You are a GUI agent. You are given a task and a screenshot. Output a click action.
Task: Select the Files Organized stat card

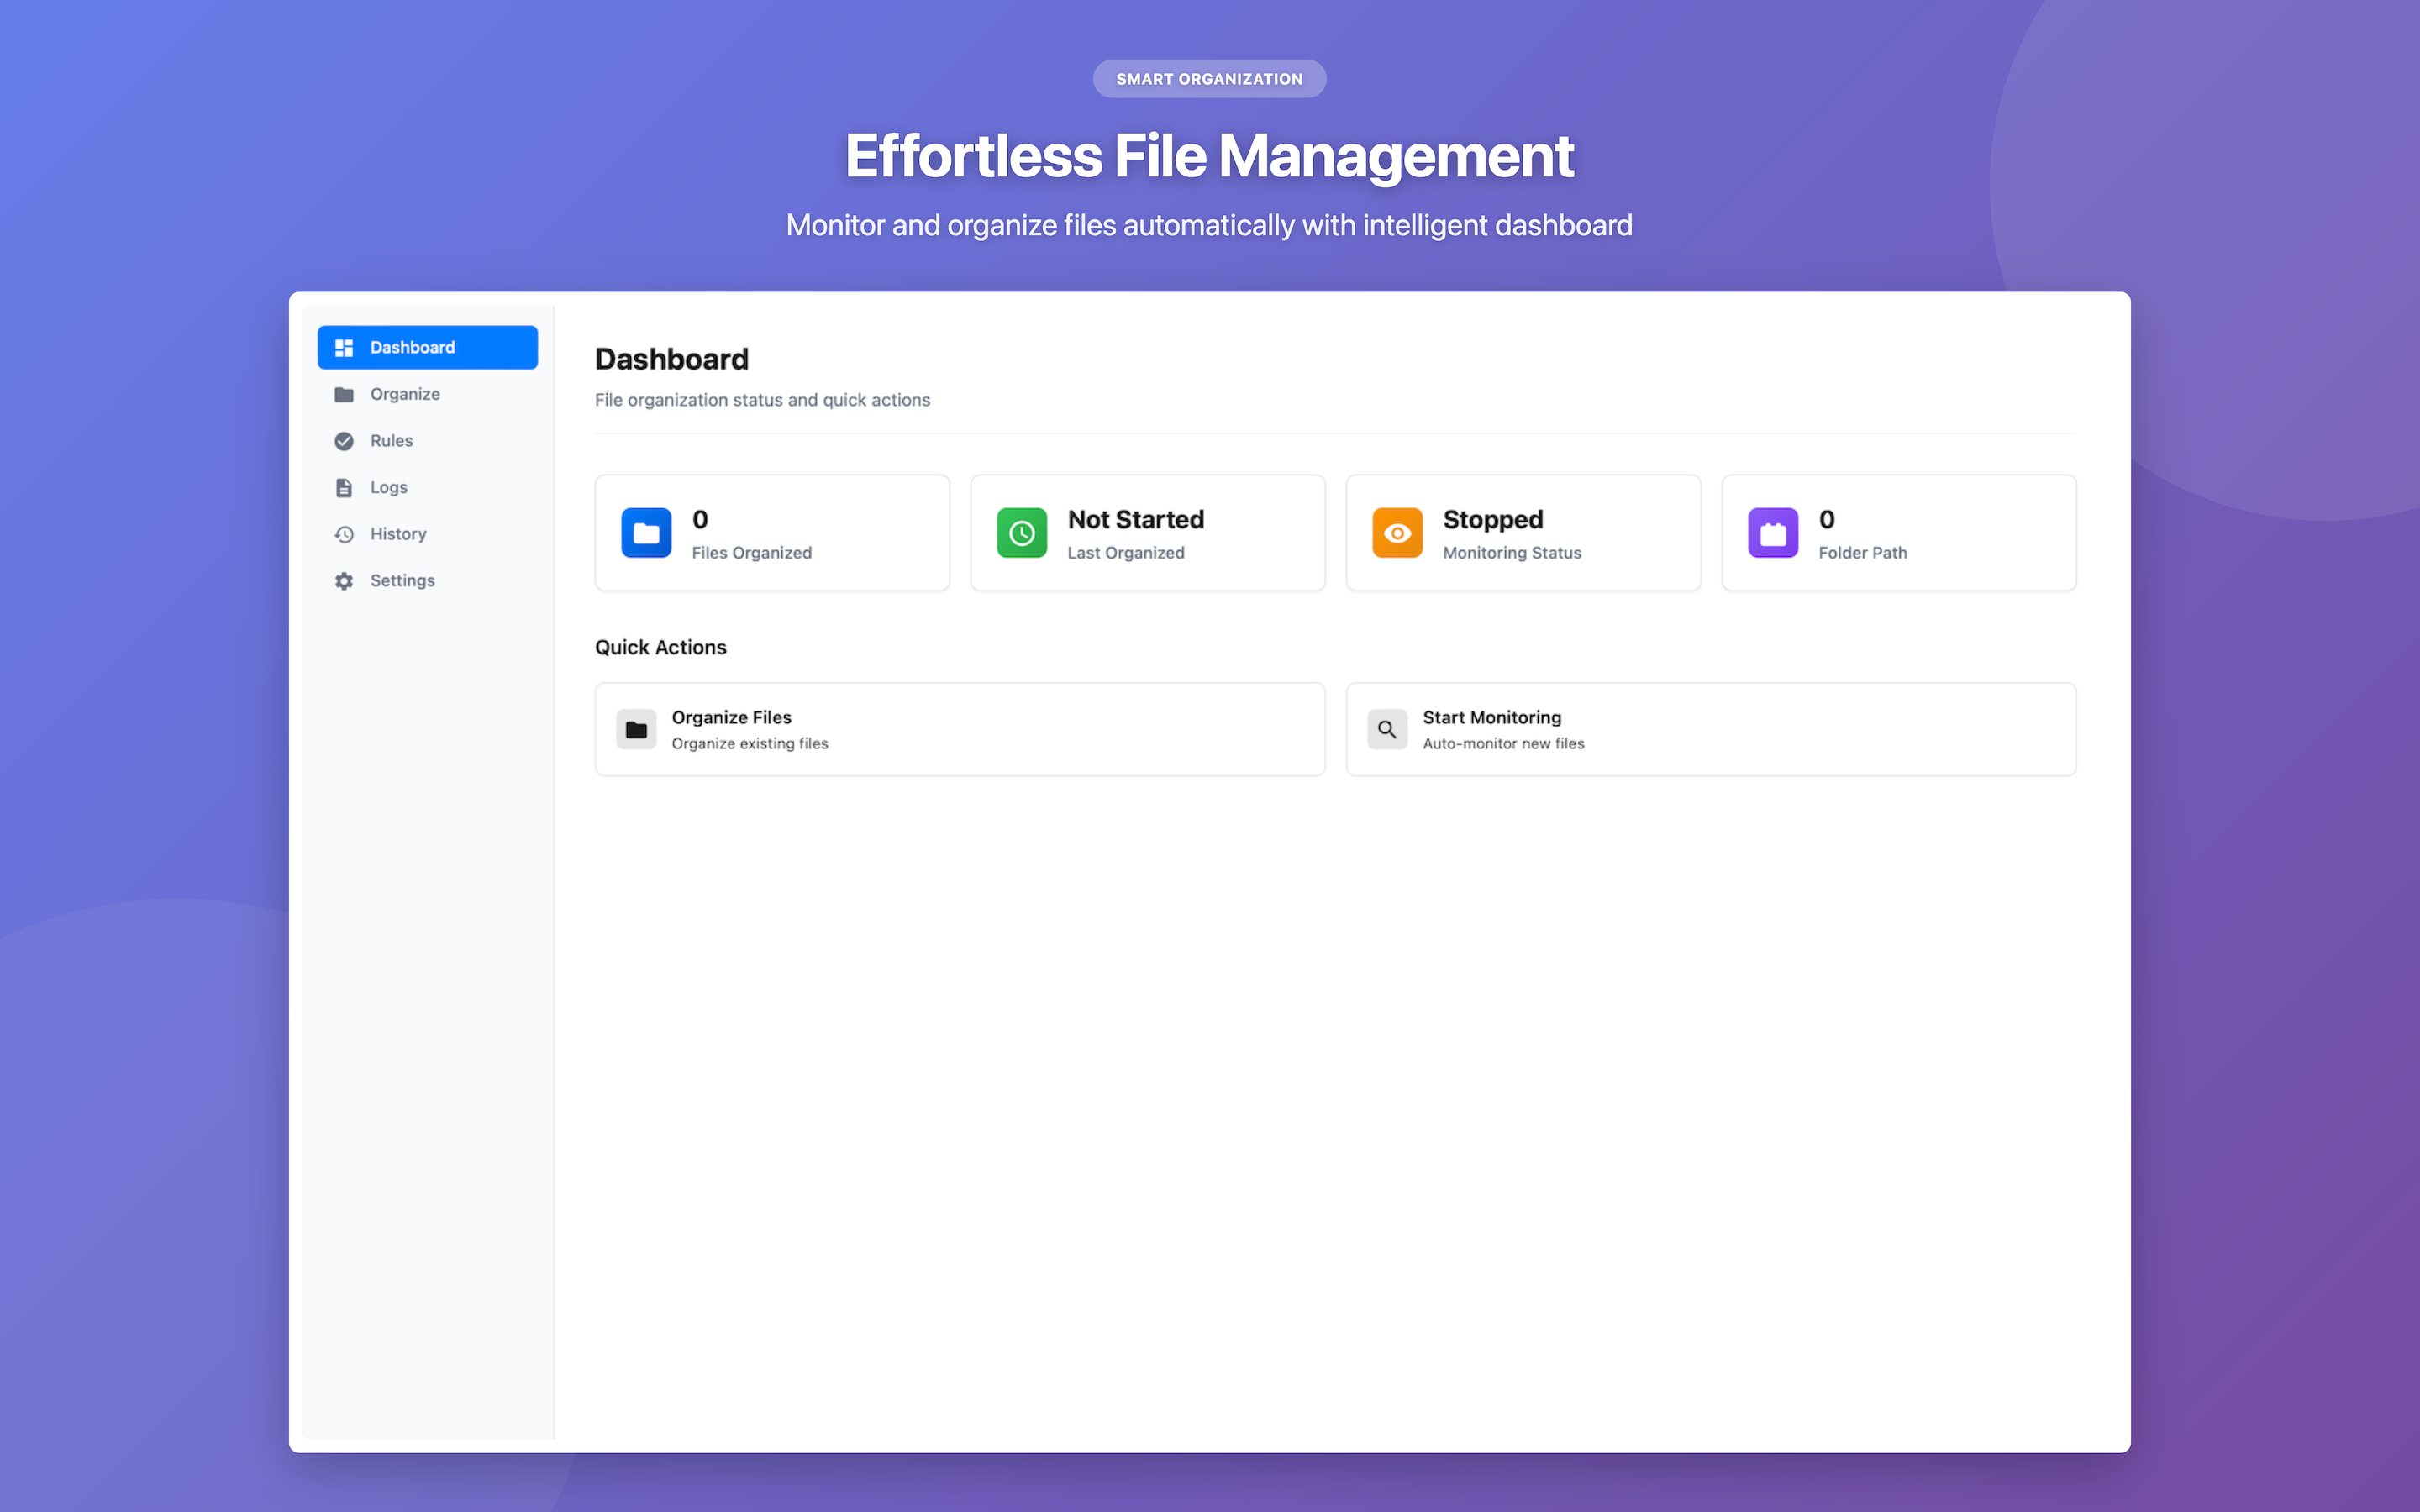point(771,532)
